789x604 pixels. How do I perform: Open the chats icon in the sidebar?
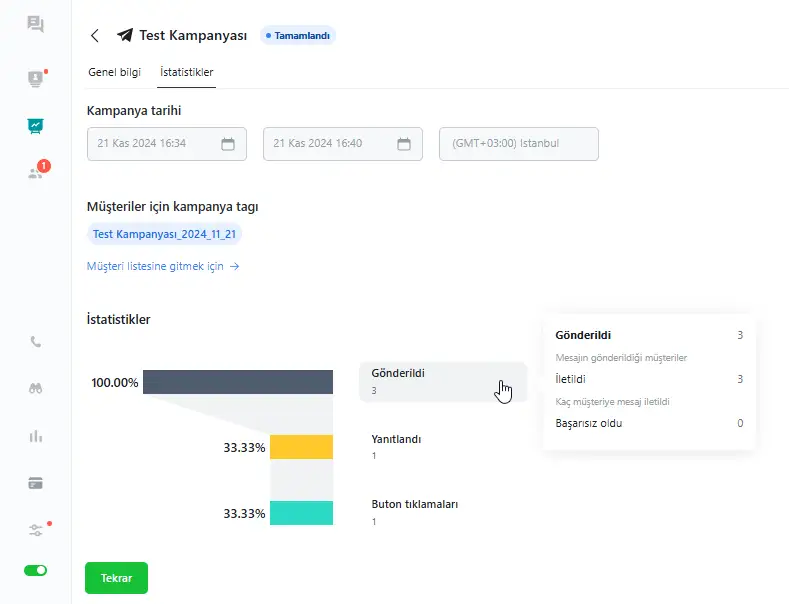tap(36, 25)
